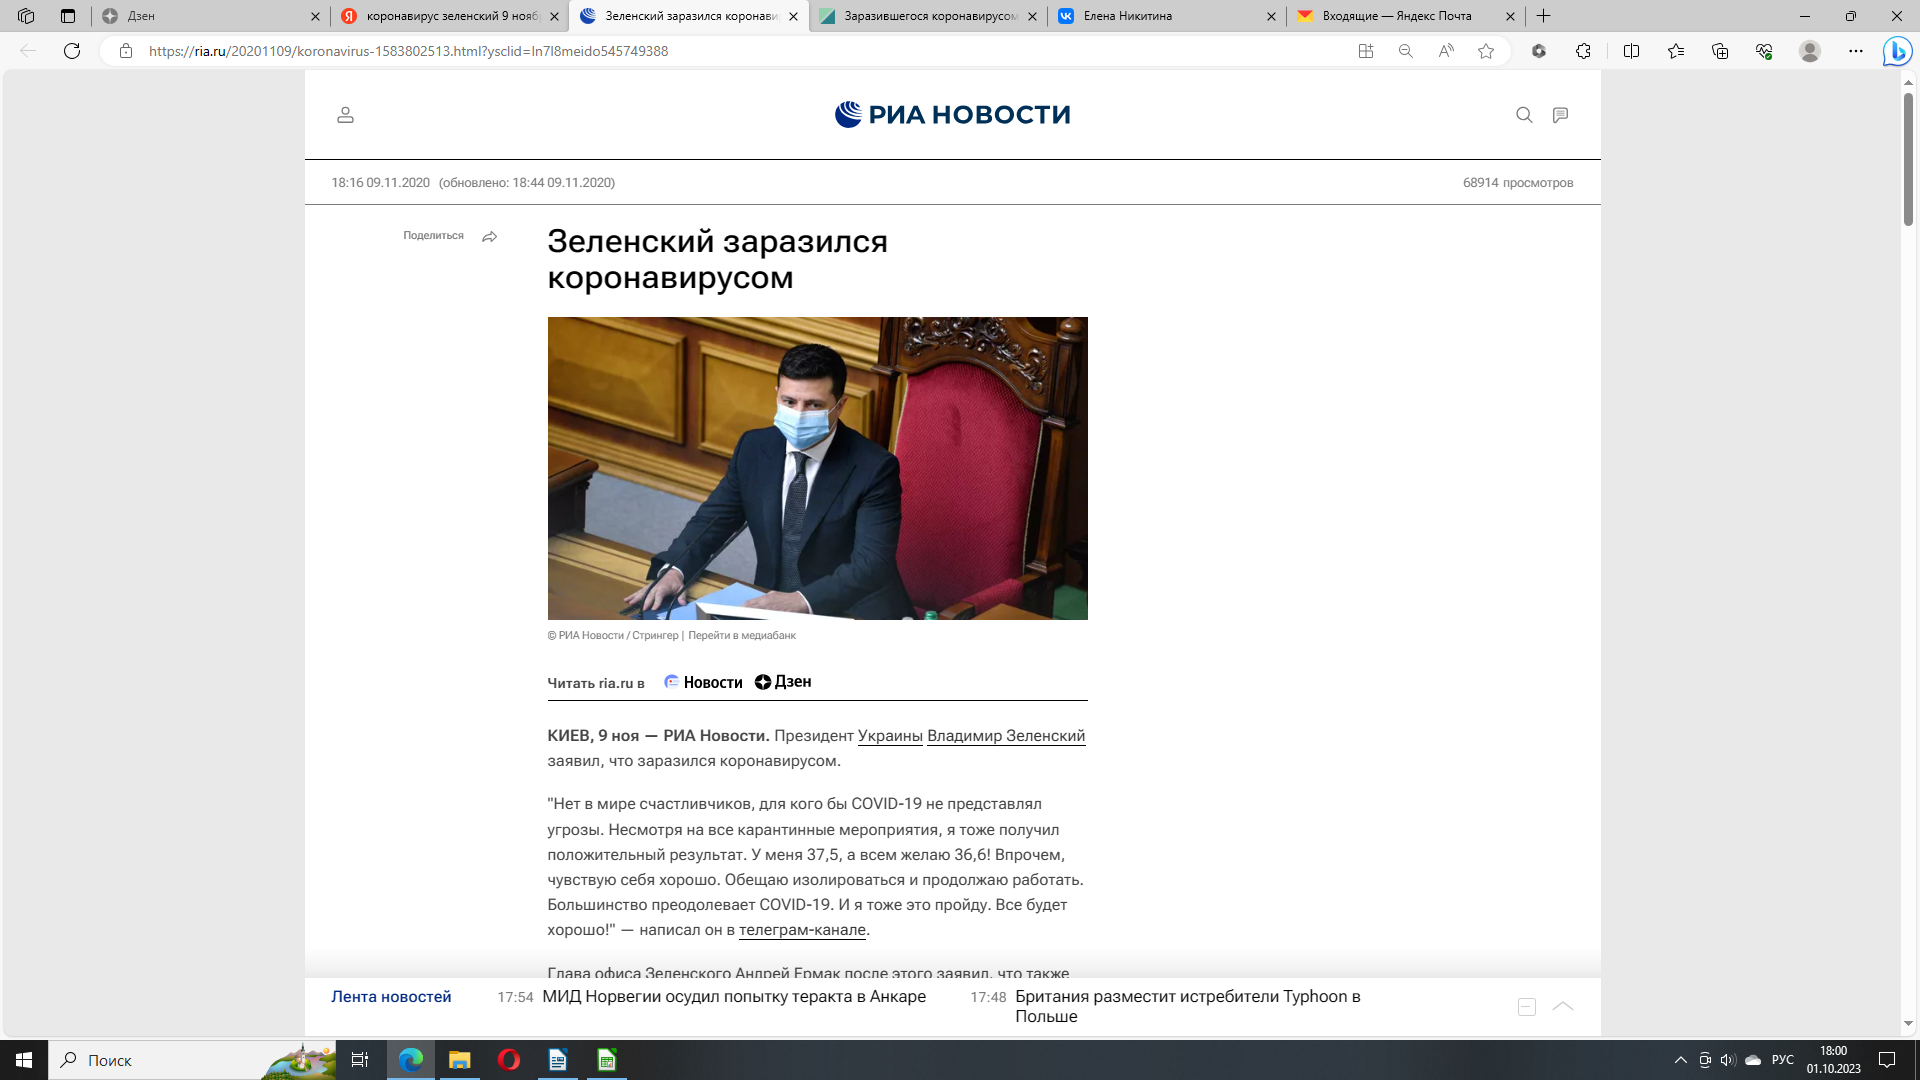This screenshot has width=1920, height=1080.
Task: Follow the телеграм-канале link
Action: (x=802, y=930)
